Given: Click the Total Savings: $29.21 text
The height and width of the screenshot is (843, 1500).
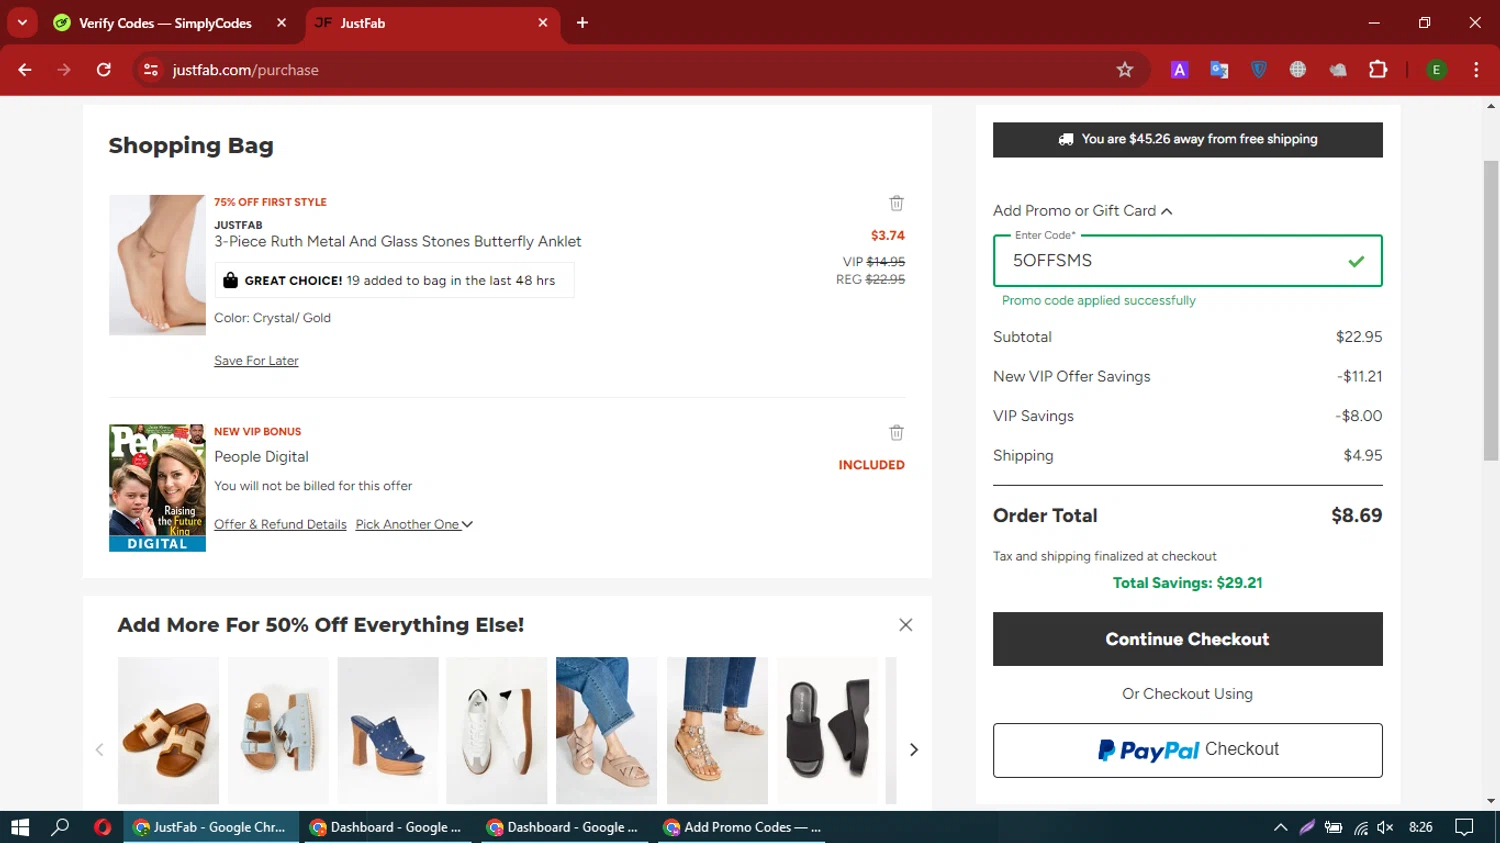Looking at the screenshot, I should (1187, 583).
